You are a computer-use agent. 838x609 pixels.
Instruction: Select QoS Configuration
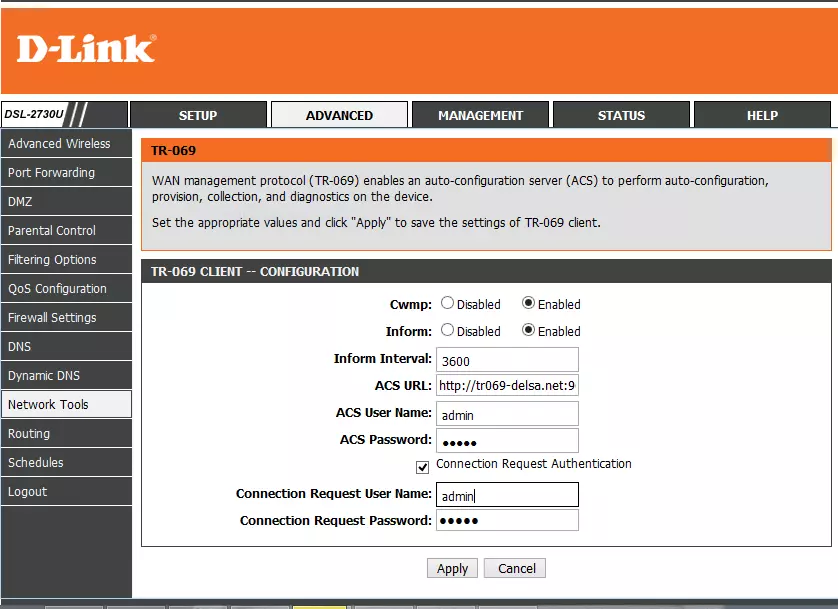[x=66, y=288]
